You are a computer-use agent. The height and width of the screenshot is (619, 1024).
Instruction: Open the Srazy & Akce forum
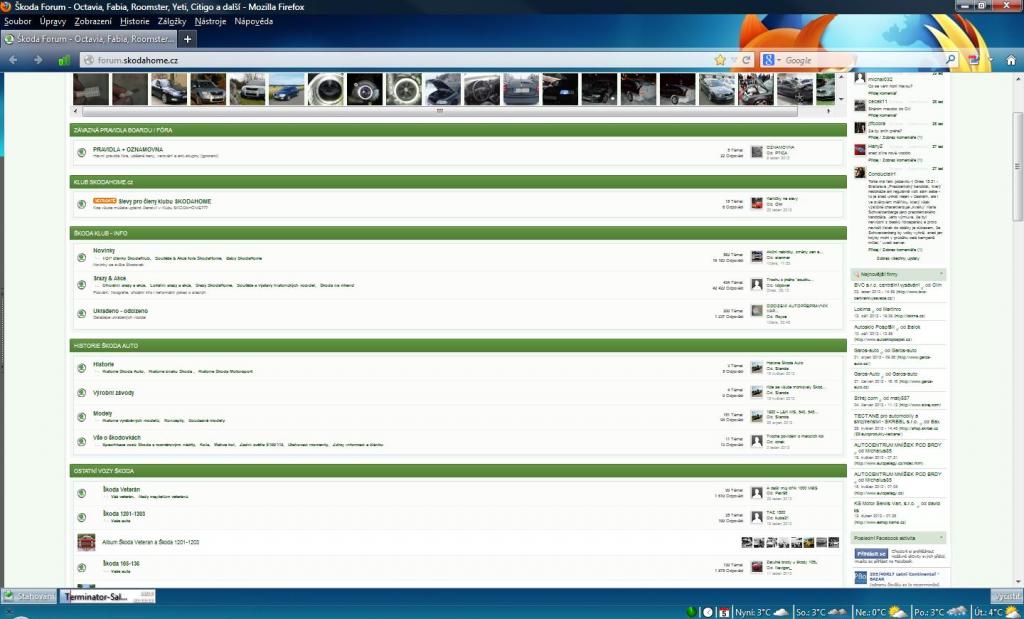click(x=110, y=278)
